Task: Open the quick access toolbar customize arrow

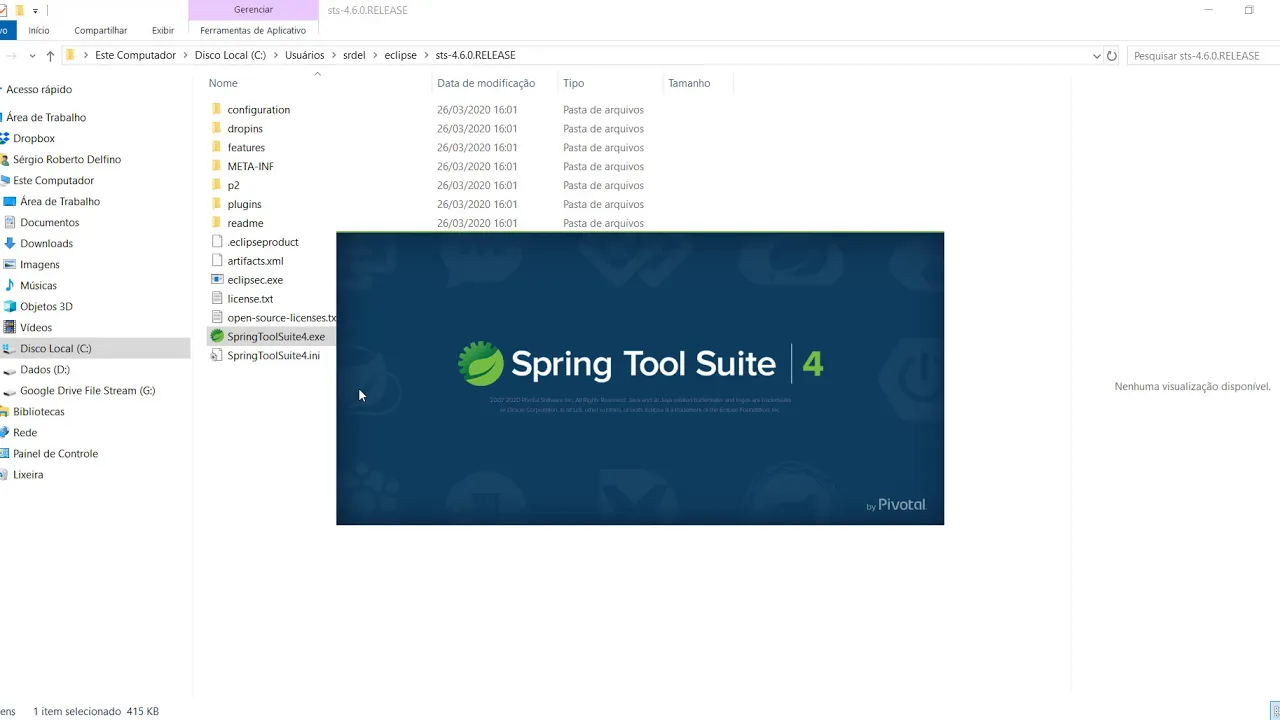Action: [35, 10]
